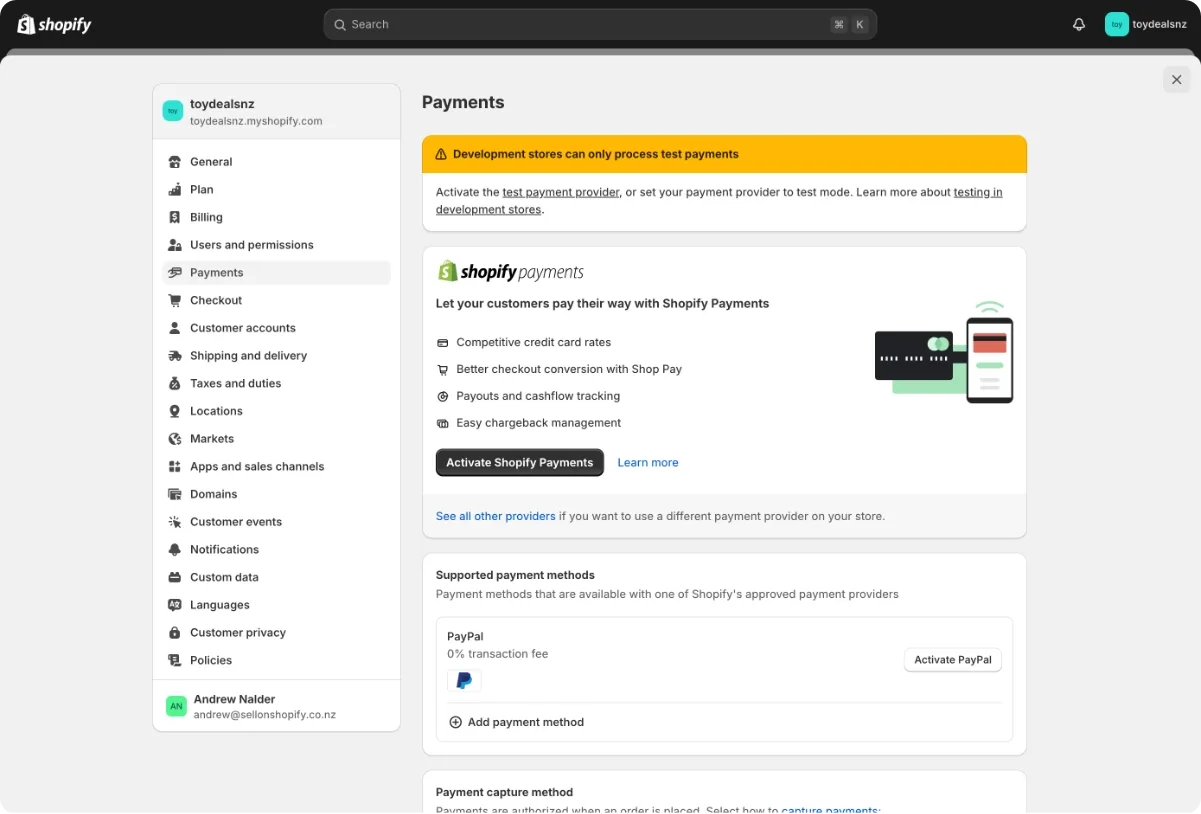Click the Policies icon in sidebar
This screenshot has width=1201, height=814.
tap(175, 660)
